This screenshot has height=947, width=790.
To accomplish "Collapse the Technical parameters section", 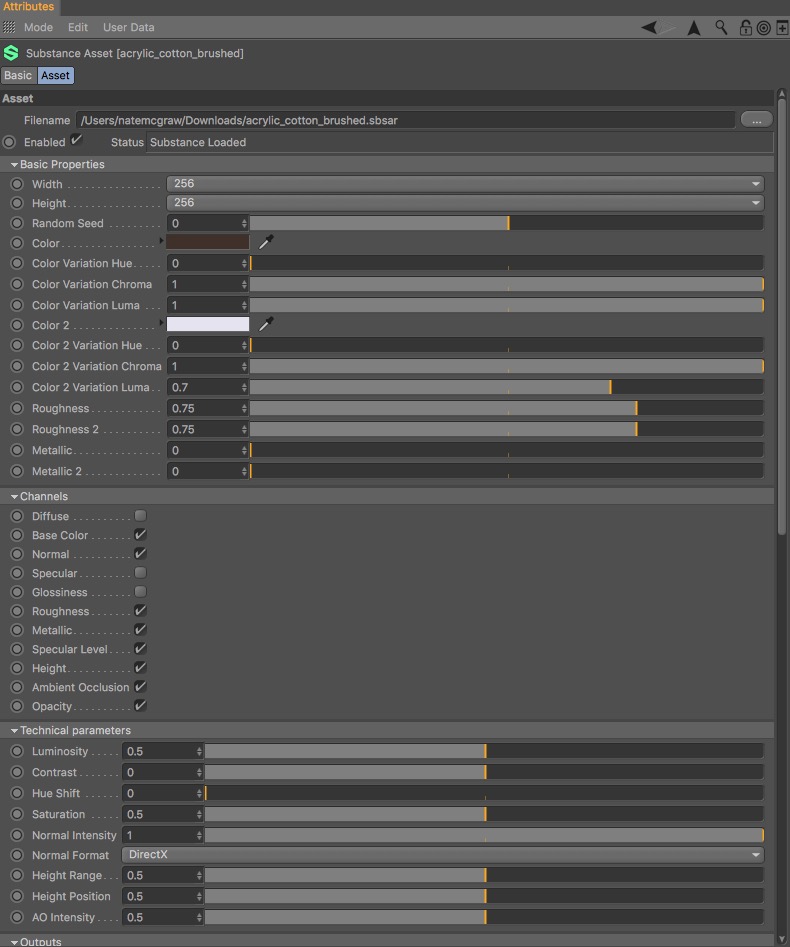I will pyautogui.click(x=14, y=731).
